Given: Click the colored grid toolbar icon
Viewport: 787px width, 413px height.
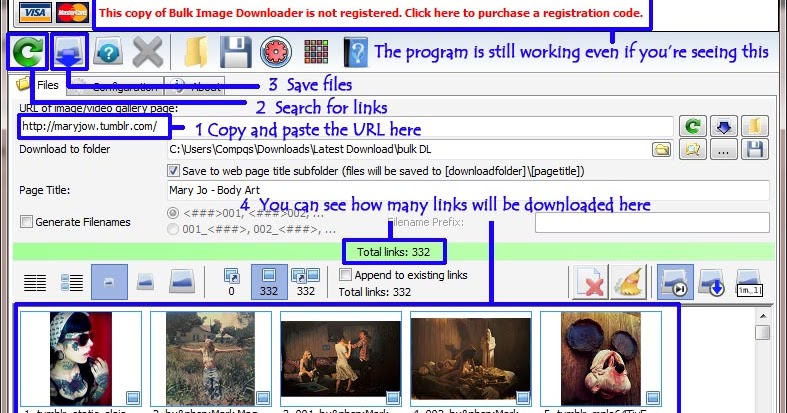Looking at the screenshot, I should [x=316, y=52].
